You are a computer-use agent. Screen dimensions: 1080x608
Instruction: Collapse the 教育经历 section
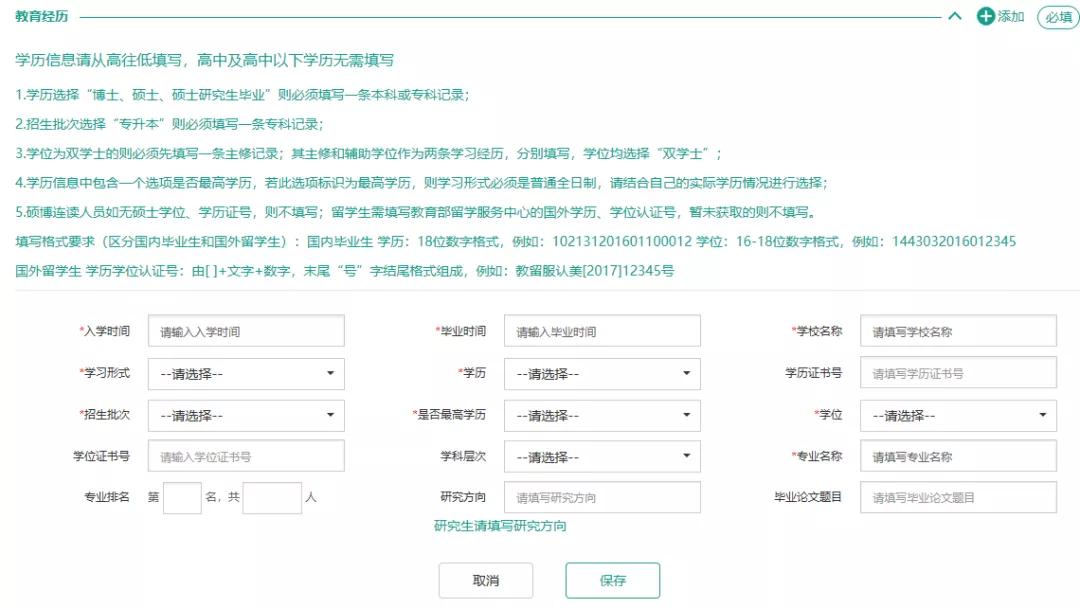tap(953, 17)
